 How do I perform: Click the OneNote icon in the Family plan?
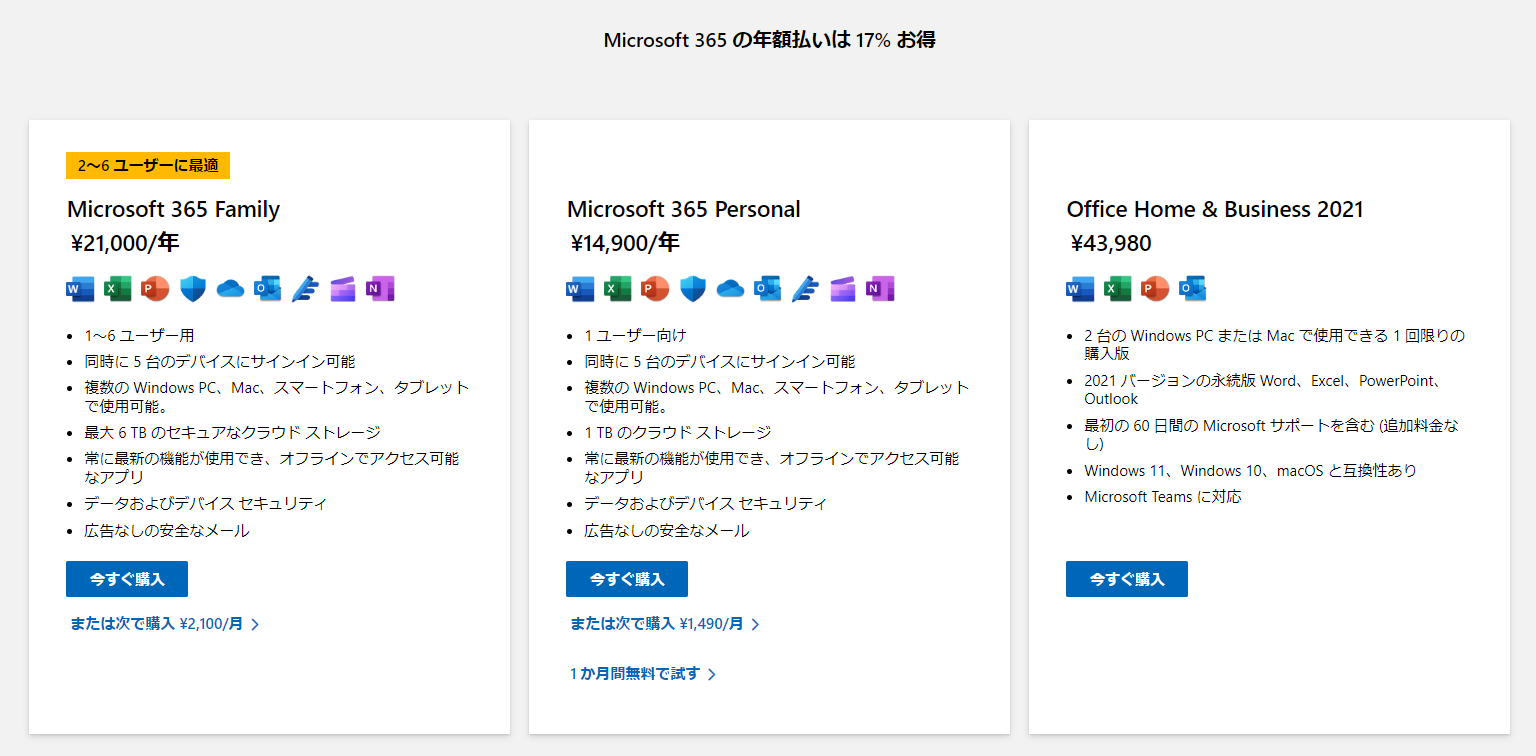pos(380,289)
